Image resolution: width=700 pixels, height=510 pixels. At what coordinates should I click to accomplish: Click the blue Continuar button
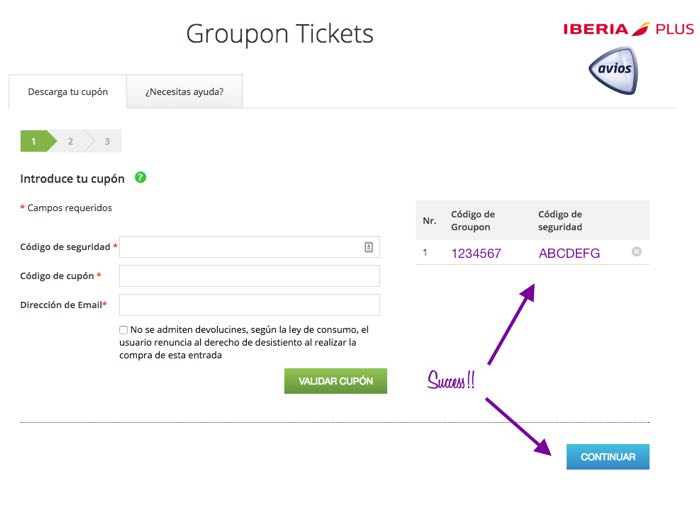[x=608, y=457]
